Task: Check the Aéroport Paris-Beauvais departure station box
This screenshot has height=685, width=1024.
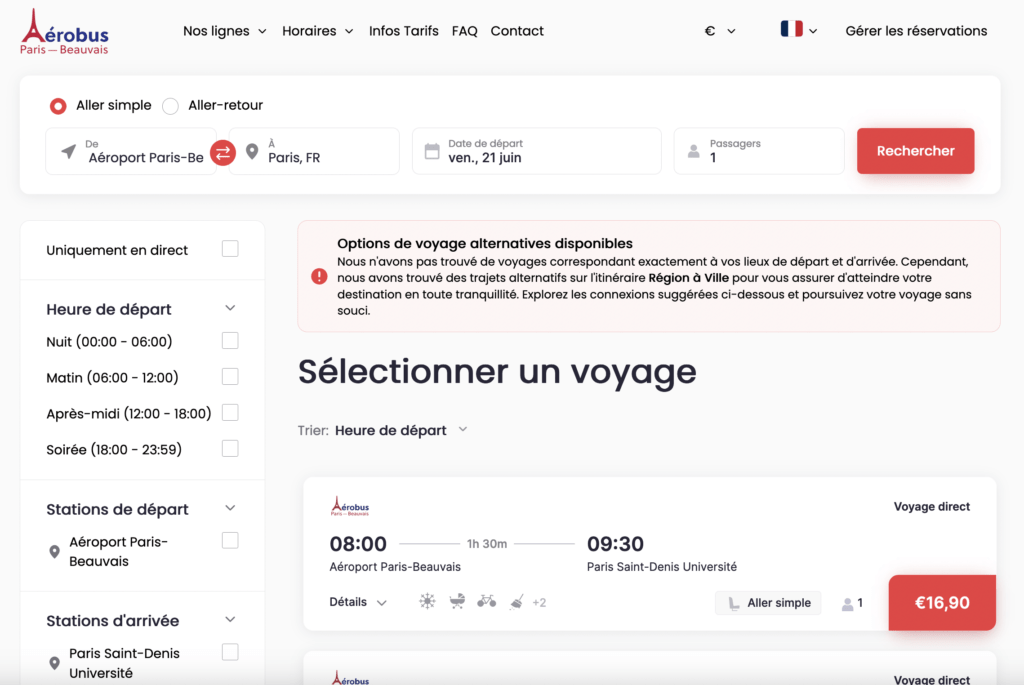Action: [230, 541]
